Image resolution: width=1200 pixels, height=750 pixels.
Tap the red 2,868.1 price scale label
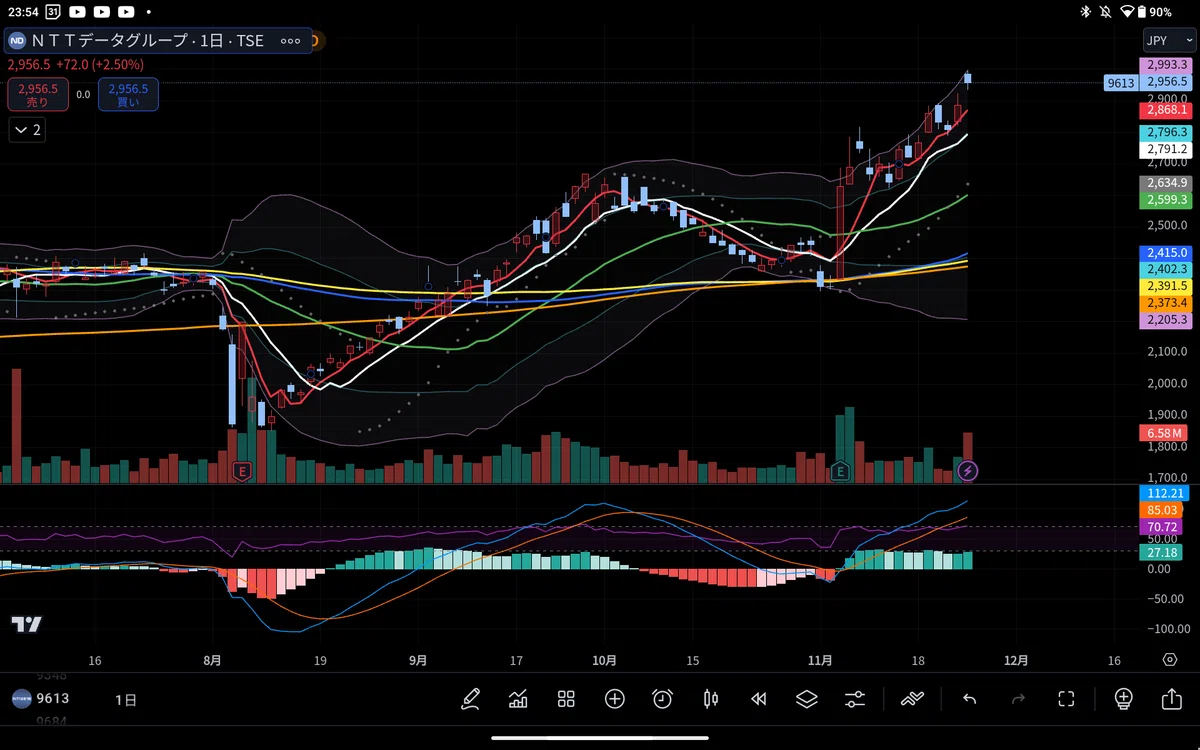1166,110
